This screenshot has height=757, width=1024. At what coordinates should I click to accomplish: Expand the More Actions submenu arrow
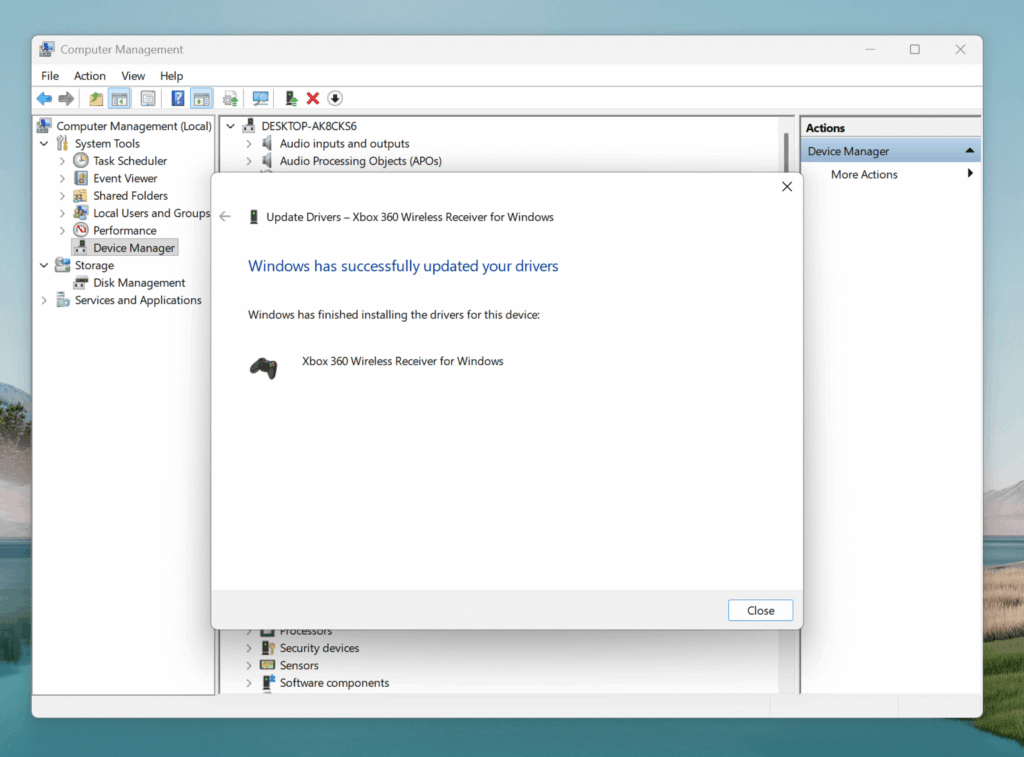pyautogui.click(x=969, y=174)
